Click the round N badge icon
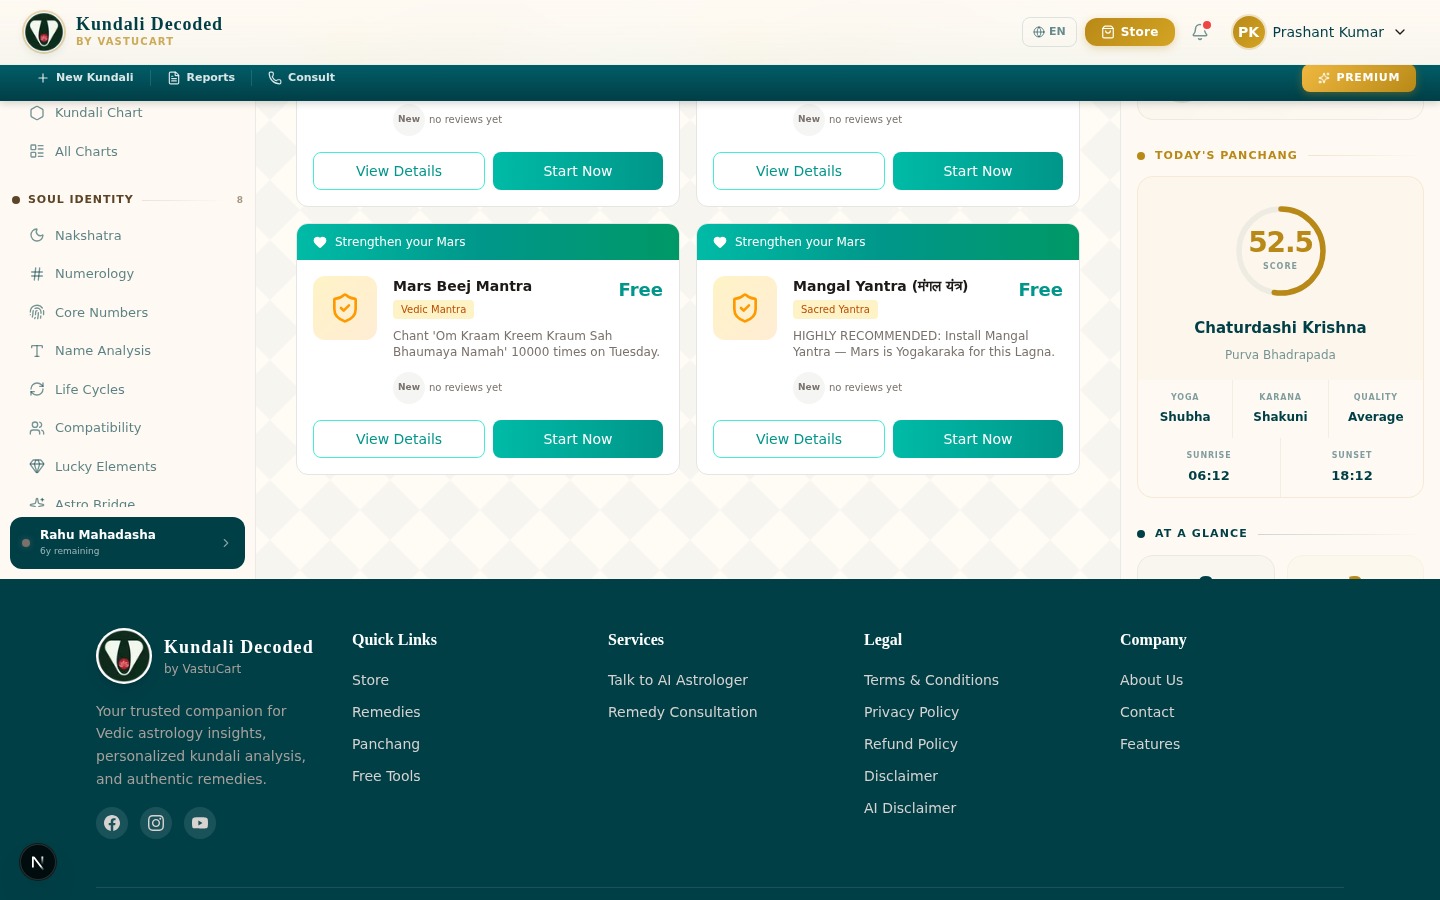 click(x=38, y=862)
